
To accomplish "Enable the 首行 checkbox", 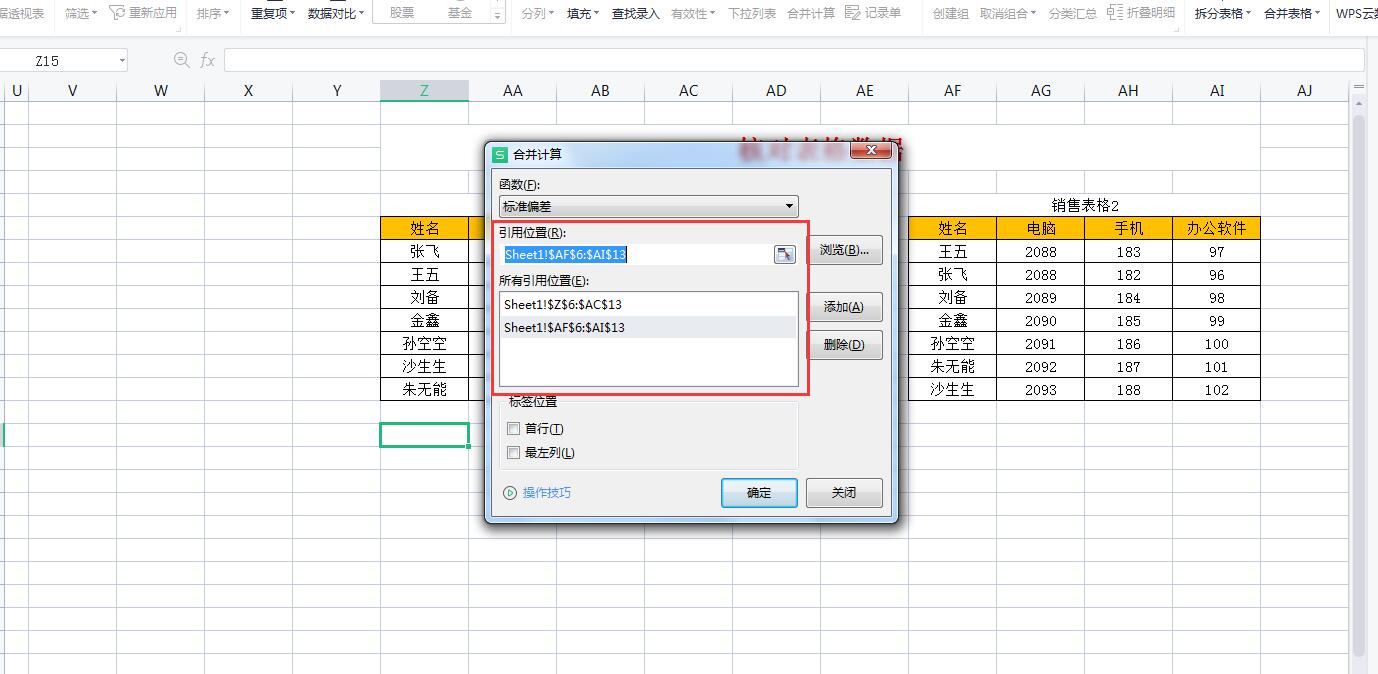I will click(514, 429).
